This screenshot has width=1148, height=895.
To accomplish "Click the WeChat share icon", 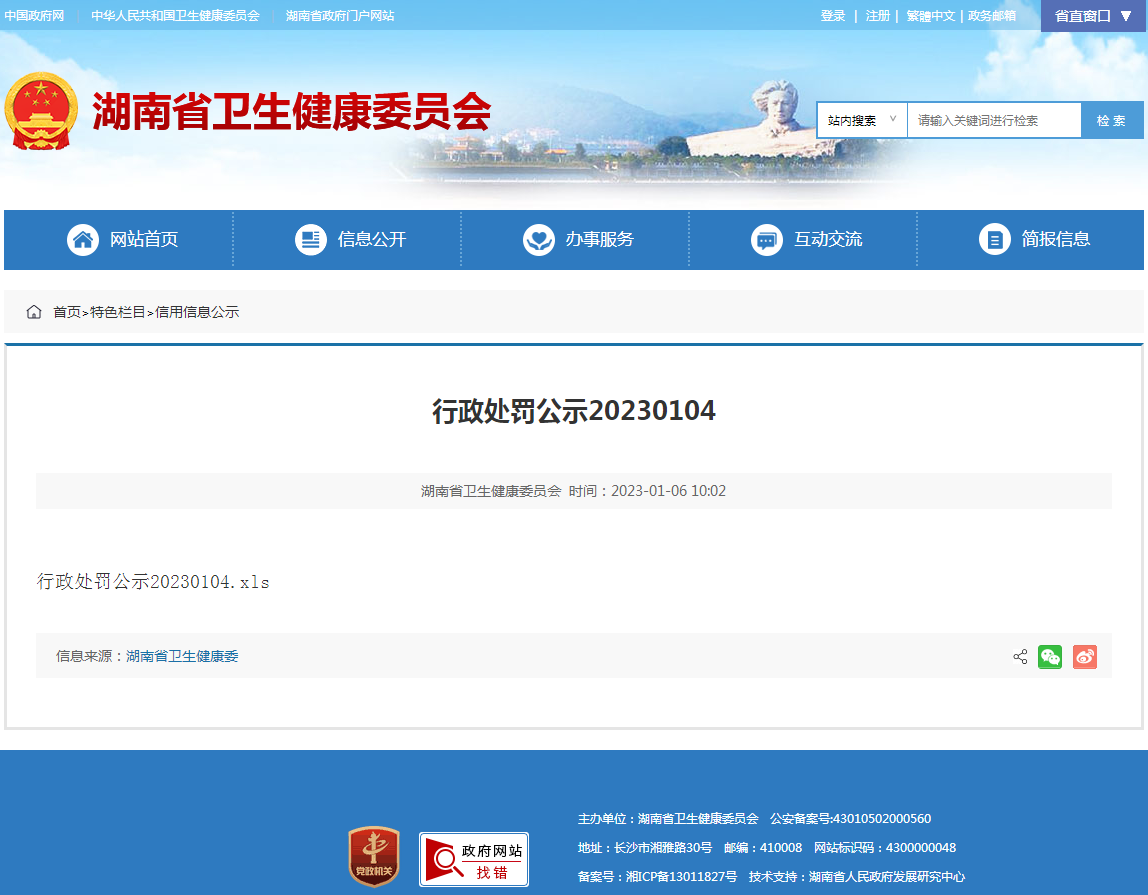I will click(1049, 657).
